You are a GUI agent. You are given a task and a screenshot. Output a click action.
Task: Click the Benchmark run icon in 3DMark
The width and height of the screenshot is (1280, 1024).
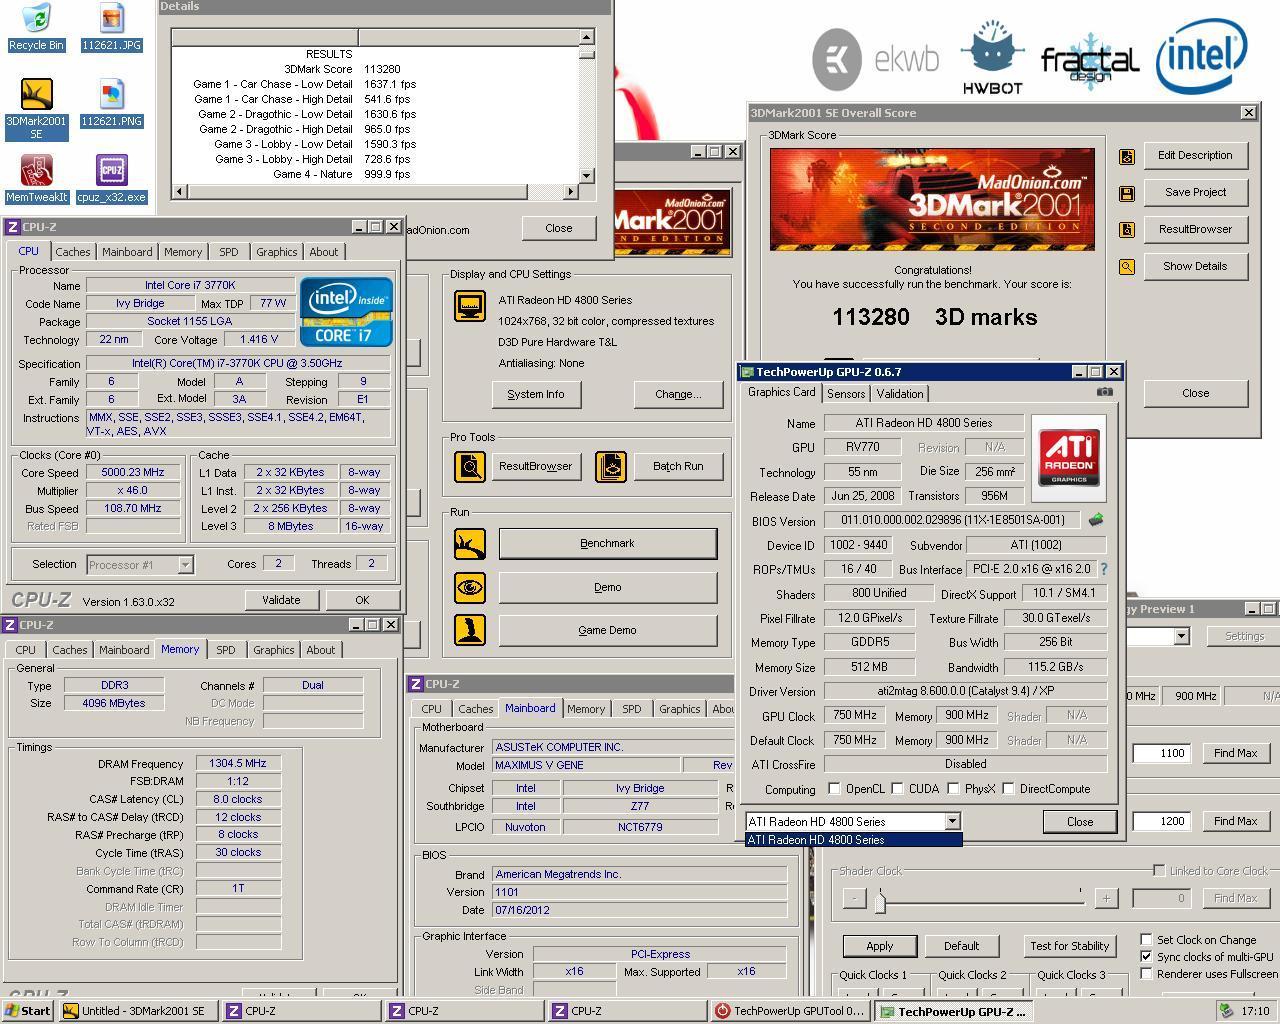pos(469,544)
